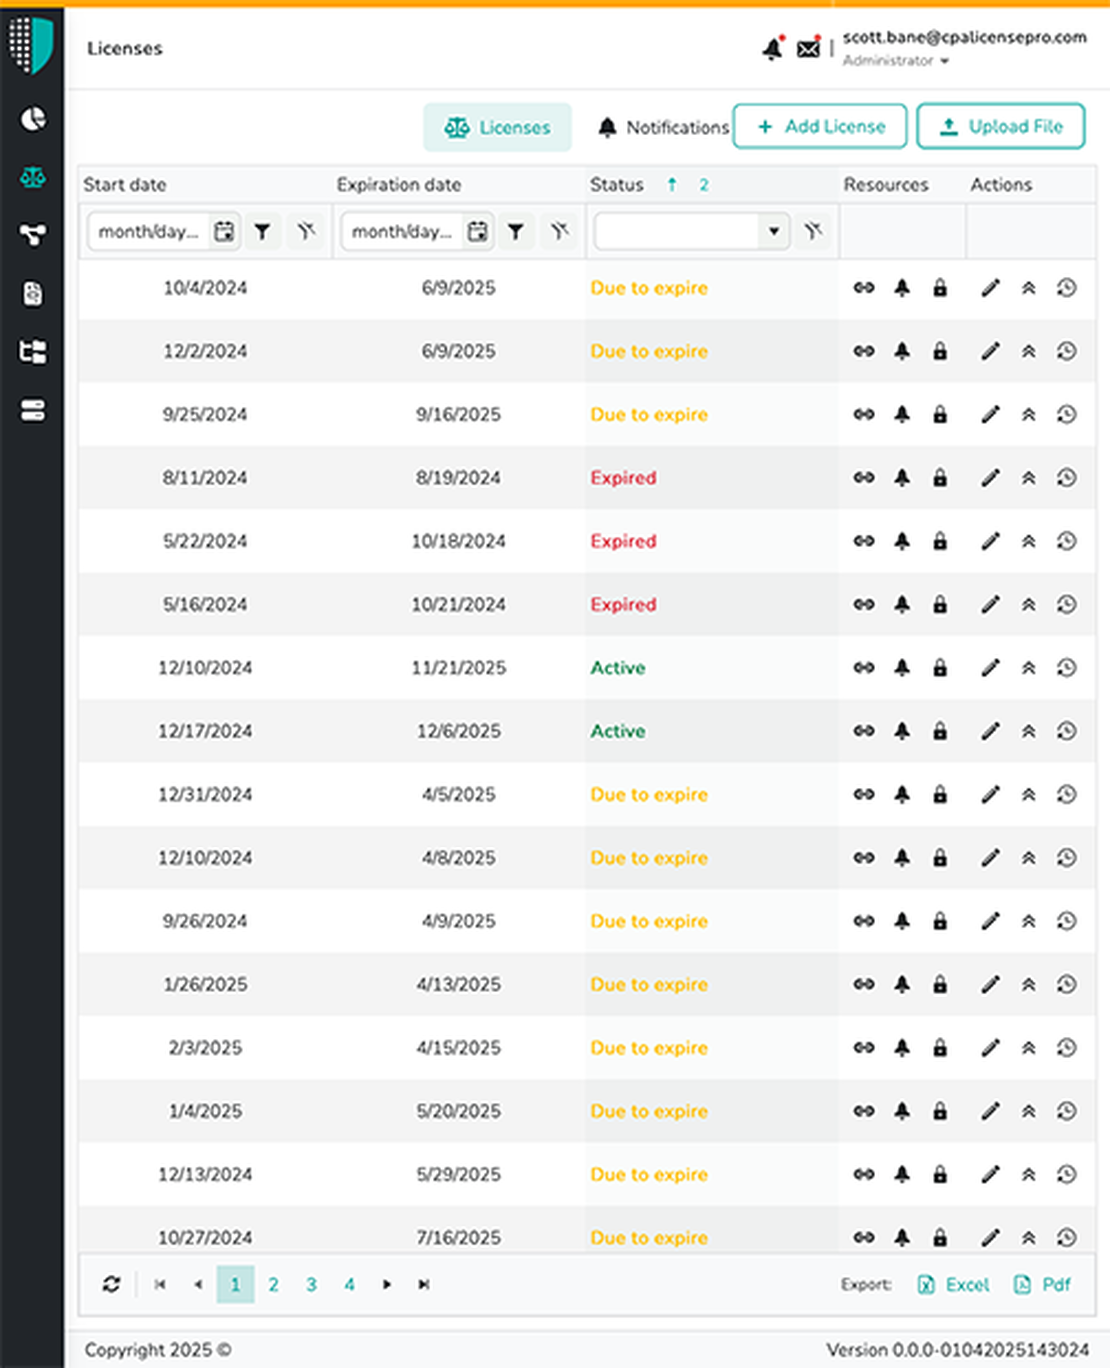Click bell icon for 2/3/2025 row
Screen dimensions: 1110x1368
click(x=902, y=1048)
